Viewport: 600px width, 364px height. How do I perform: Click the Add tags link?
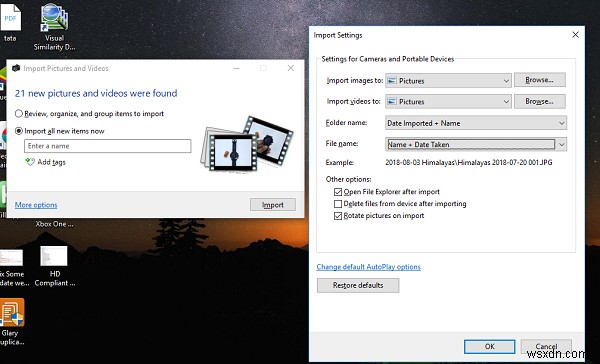51,162
